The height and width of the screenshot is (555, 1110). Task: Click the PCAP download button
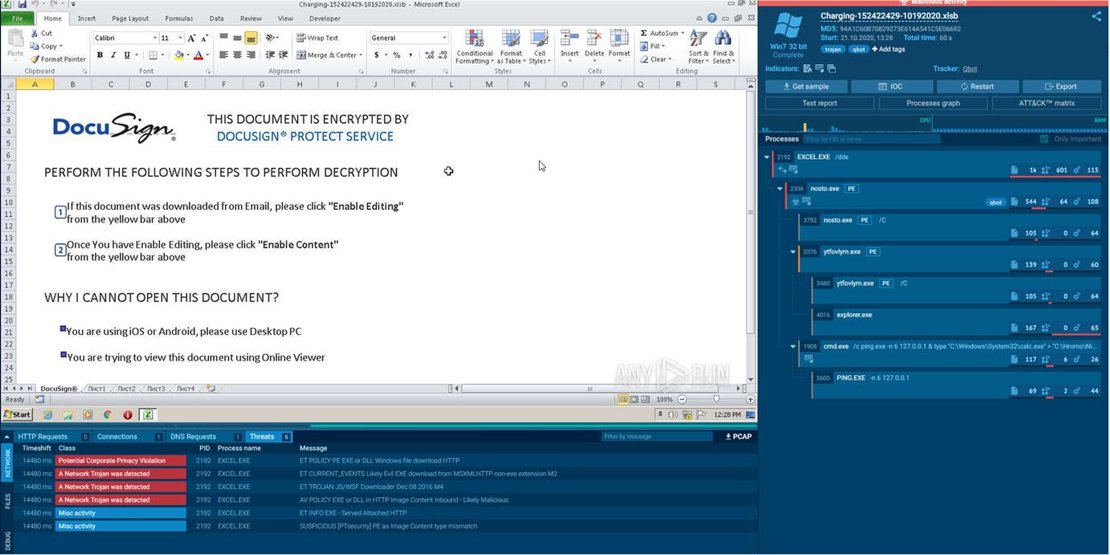tap(738, 437)
